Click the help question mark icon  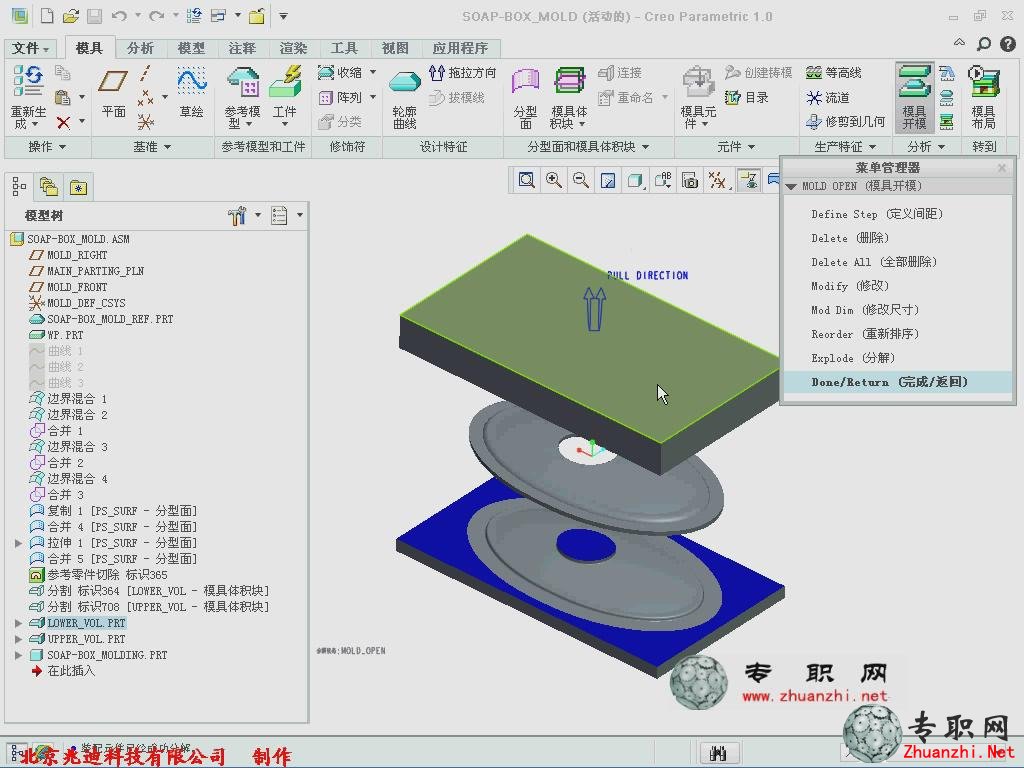pos(1008,44)
